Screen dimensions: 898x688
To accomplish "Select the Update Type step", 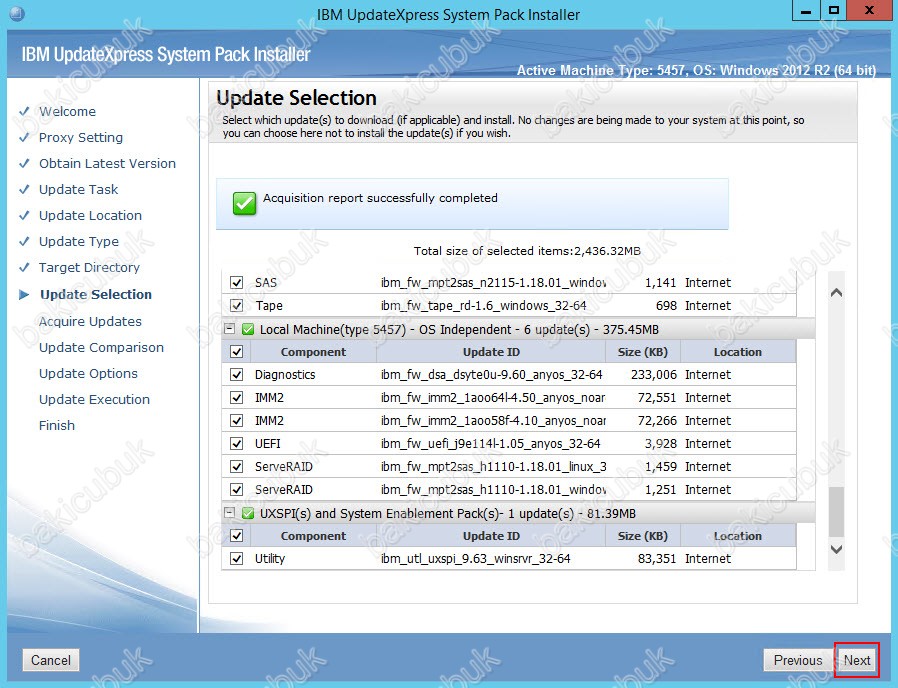I will (x=79, y=242).
